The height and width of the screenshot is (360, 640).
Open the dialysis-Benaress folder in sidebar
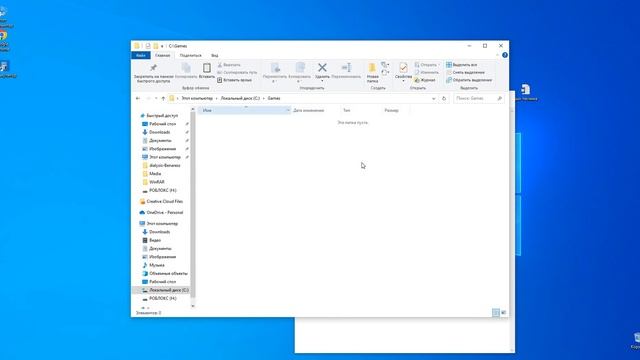click(x=162, y=165)
